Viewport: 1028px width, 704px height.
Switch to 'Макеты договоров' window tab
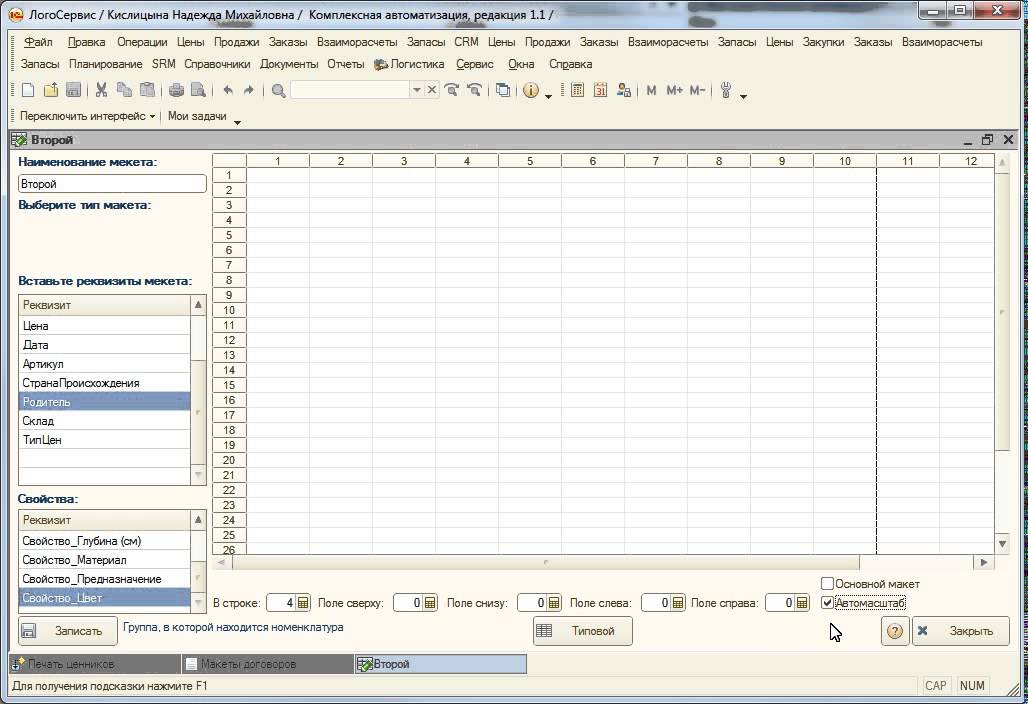click(x=268, y=664)
